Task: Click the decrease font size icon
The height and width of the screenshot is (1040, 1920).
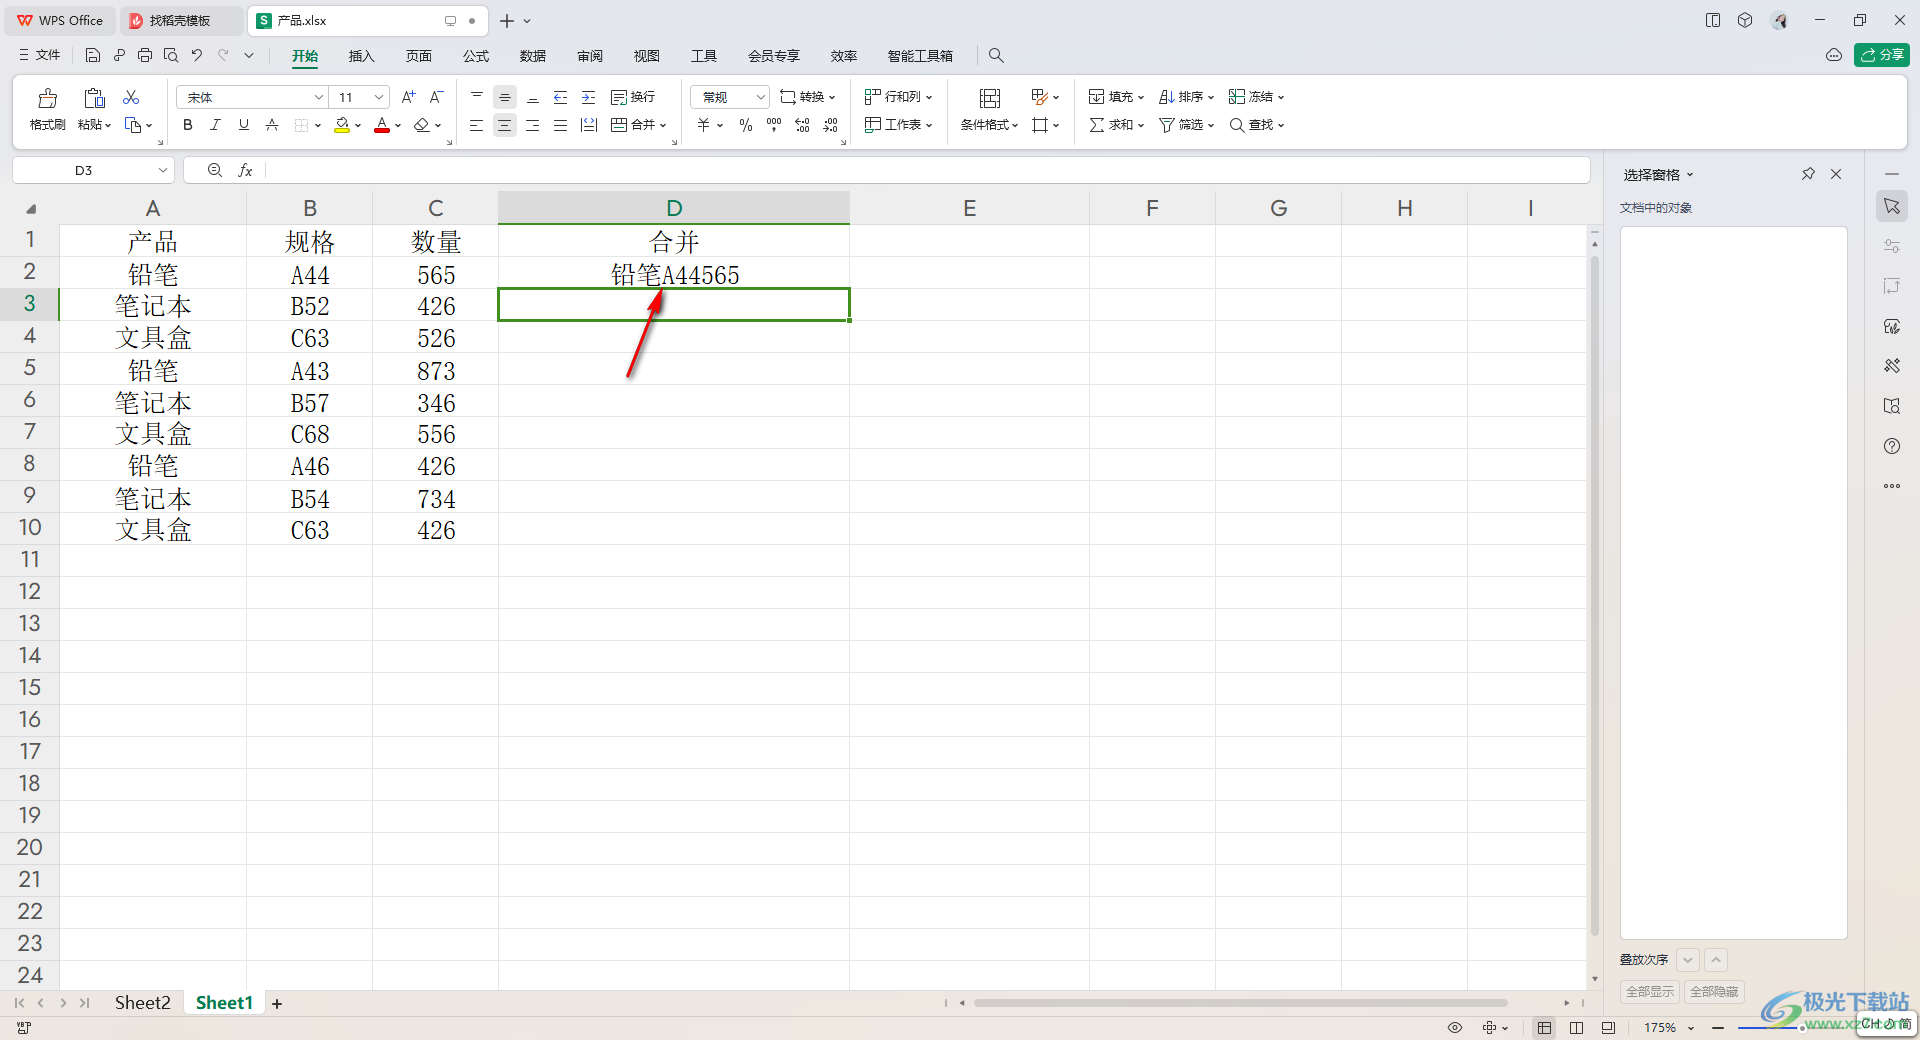Action: pyautogui.click(x=436, y=97)
